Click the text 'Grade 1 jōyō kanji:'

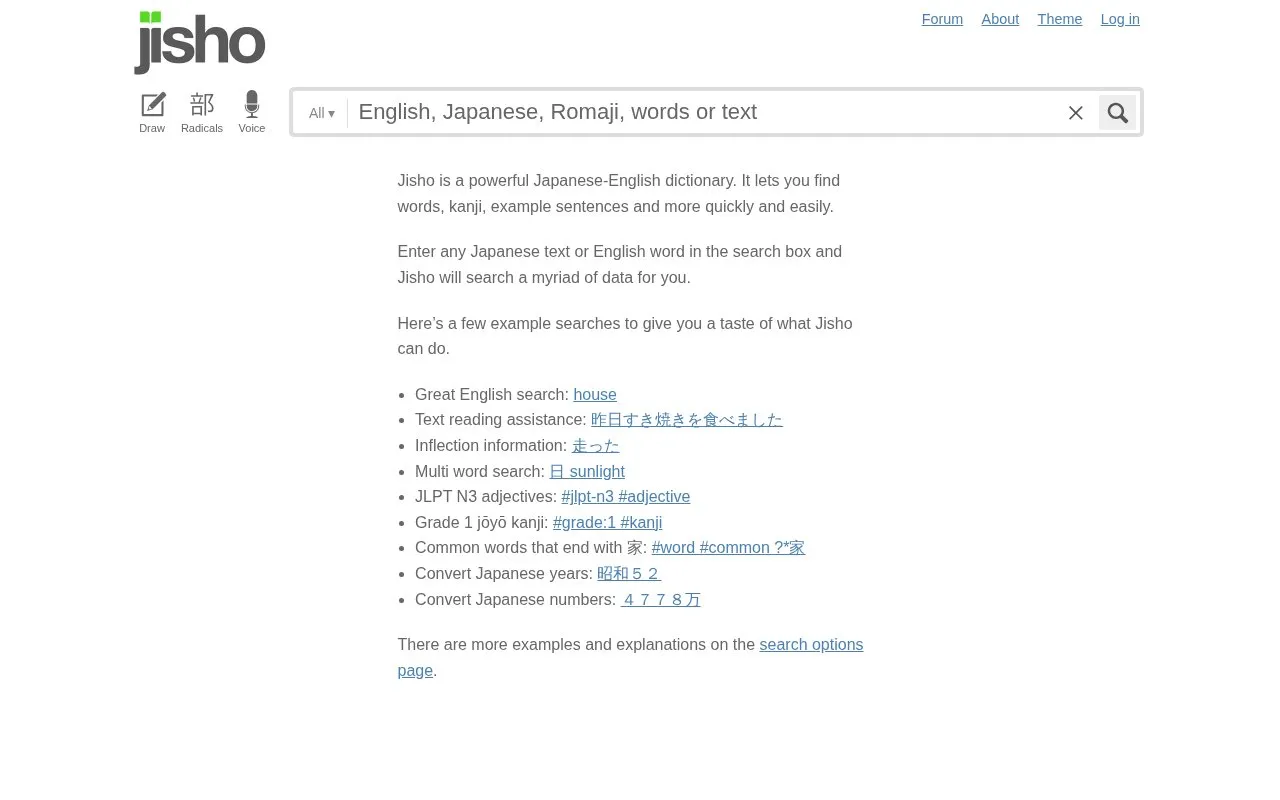pos(482,522)
